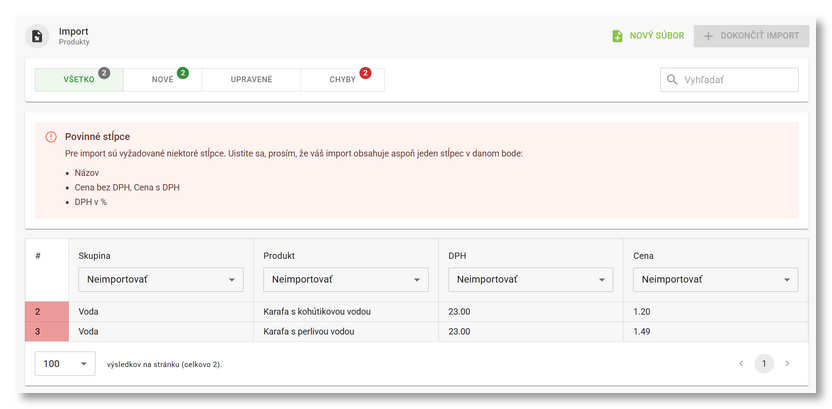This screenshot has height=409, width=832.
Task: Click 'Karafa s perlivou vodou' cell
Action: coord(346,332)
